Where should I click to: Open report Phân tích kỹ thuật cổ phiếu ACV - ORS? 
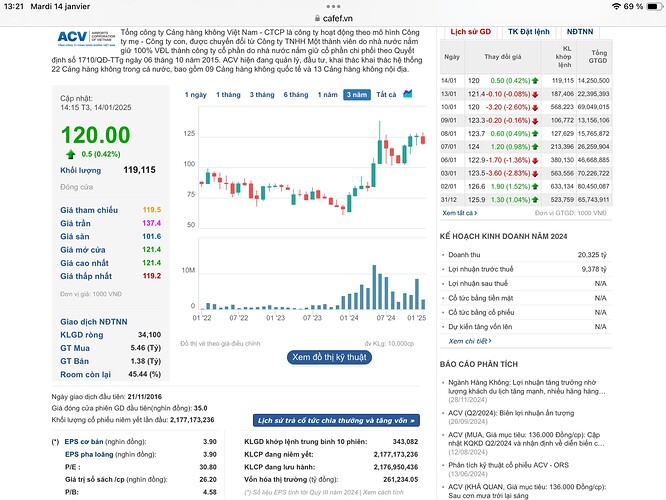click(508, 465)
